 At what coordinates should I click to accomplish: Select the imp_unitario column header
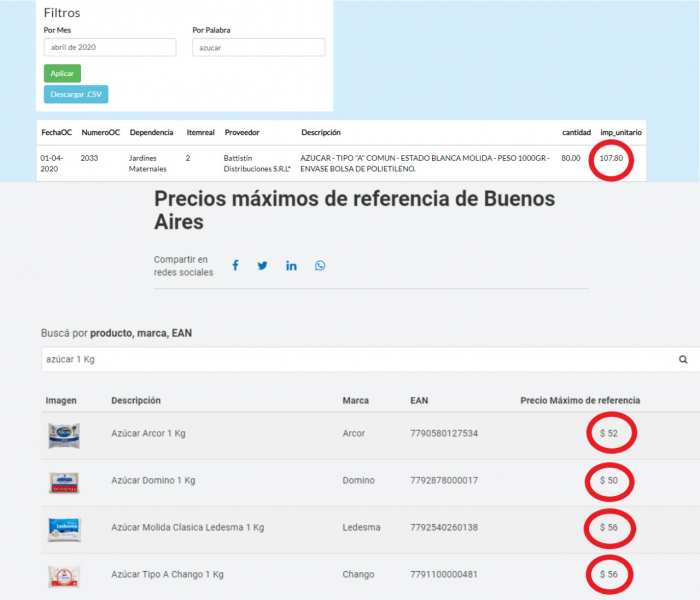621,132
